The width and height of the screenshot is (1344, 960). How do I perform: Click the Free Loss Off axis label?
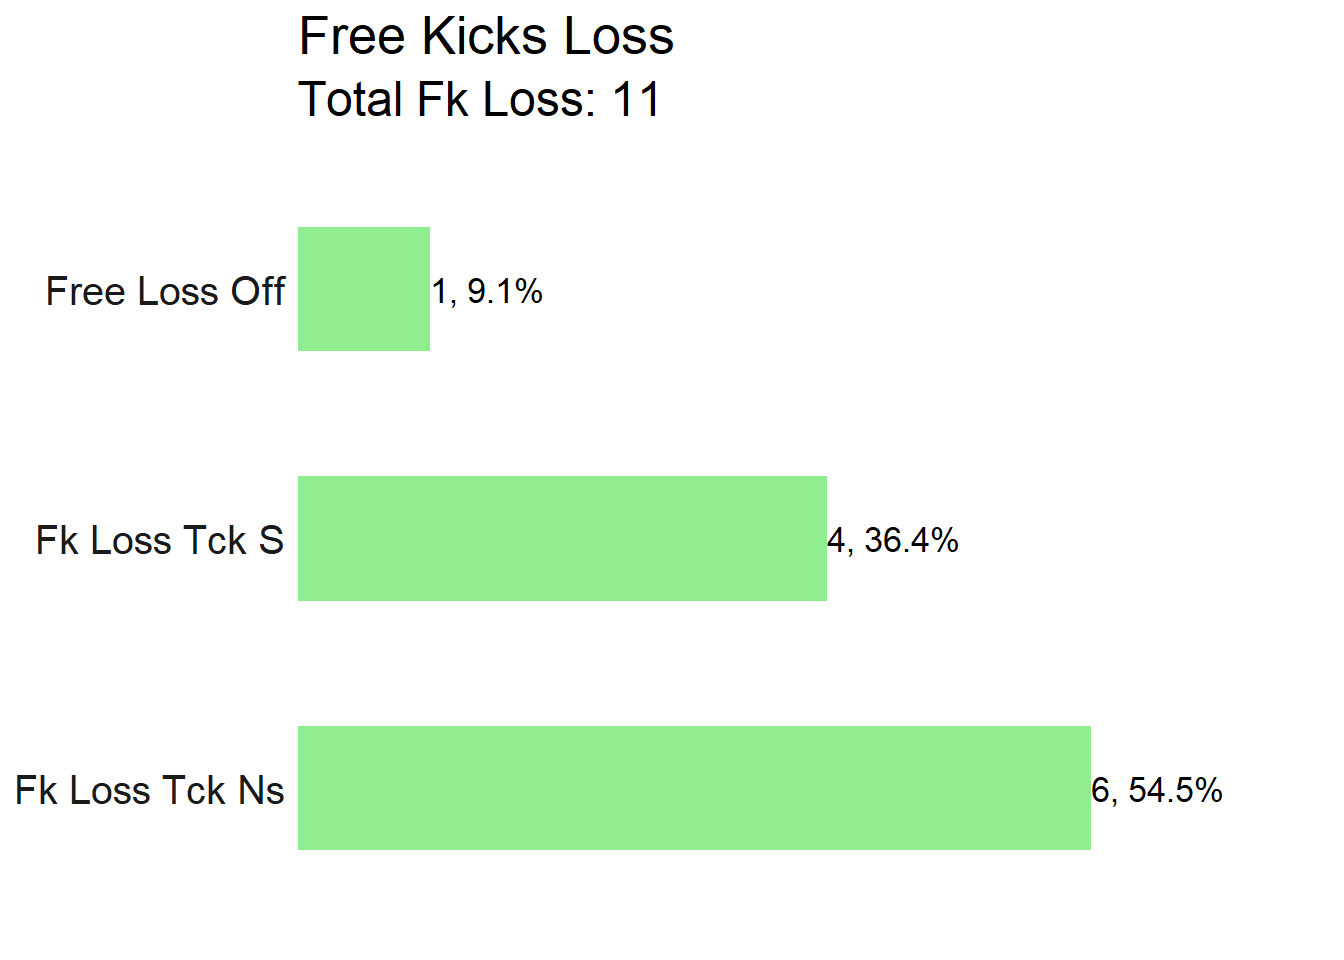[165, 291]
